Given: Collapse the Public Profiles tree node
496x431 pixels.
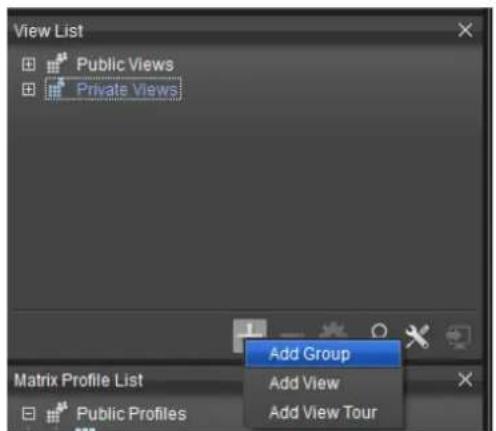Looking at the screenshot, I should pyautogui.click(x=28, y=414).
